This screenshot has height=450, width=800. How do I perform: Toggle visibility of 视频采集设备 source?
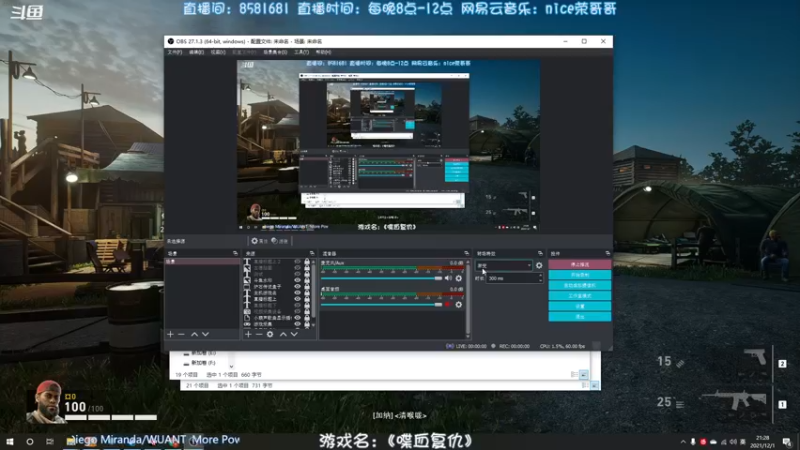pyautogui.click(x=297, y=311)
